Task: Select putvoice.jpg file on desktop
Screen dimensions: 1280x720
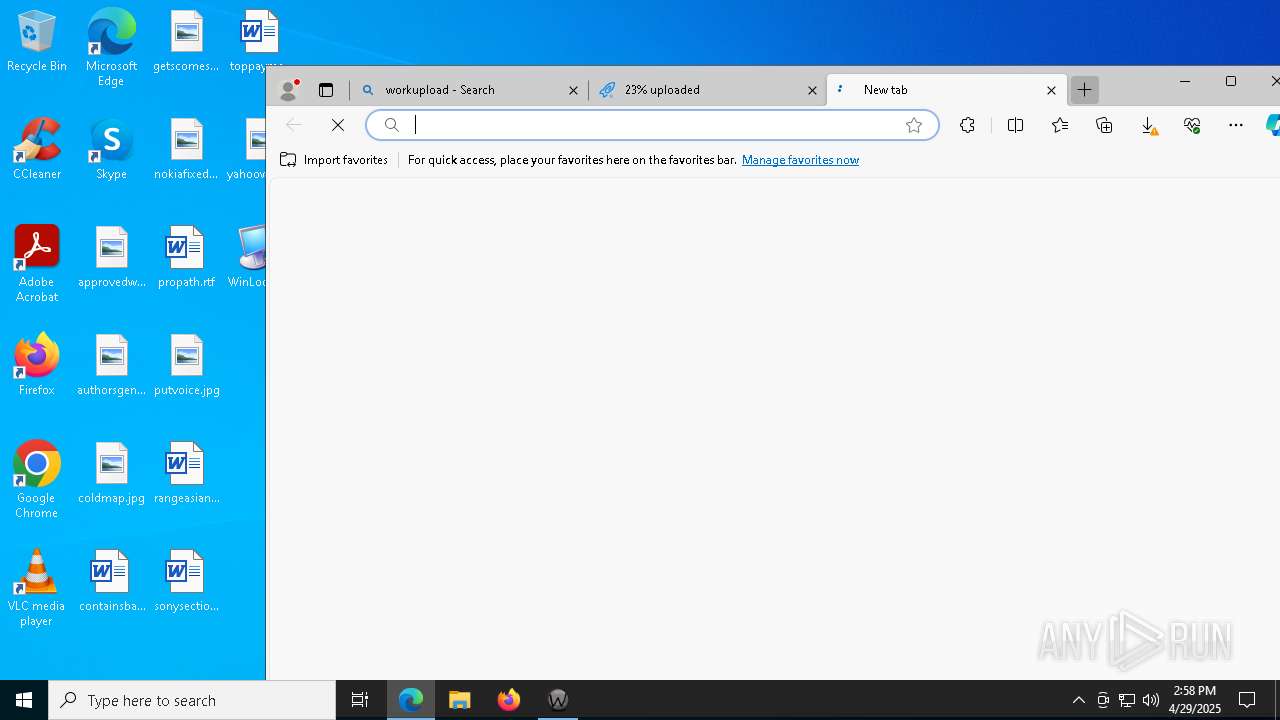Action: pos(186,366)
